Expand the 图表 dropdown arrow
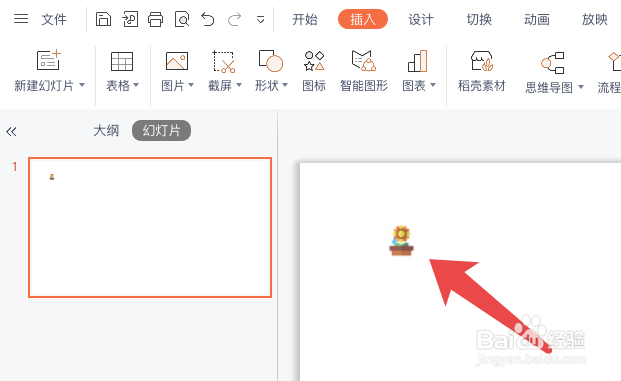 pyautogui.click(x=433, y=85)
